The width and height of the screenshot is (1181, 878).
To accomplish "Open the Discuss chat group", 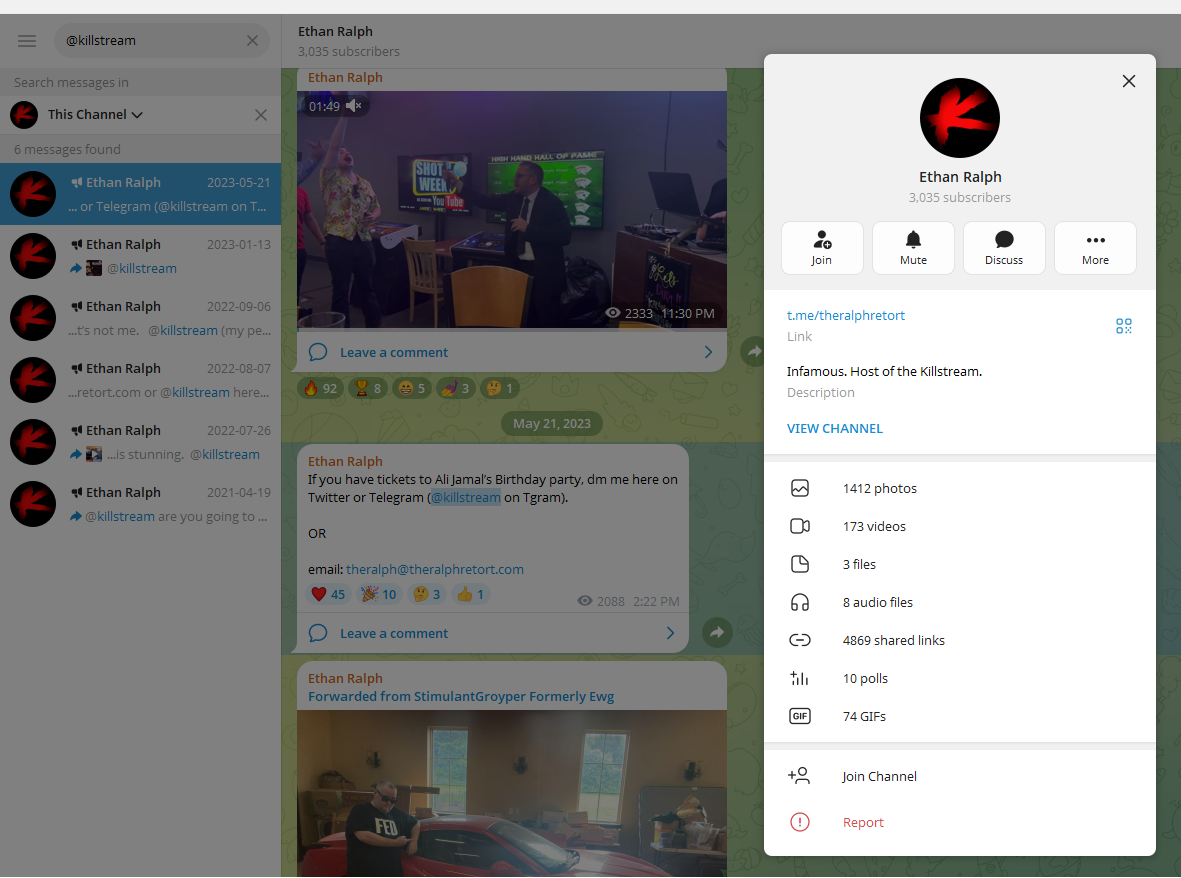I will tap(1004, 248).
